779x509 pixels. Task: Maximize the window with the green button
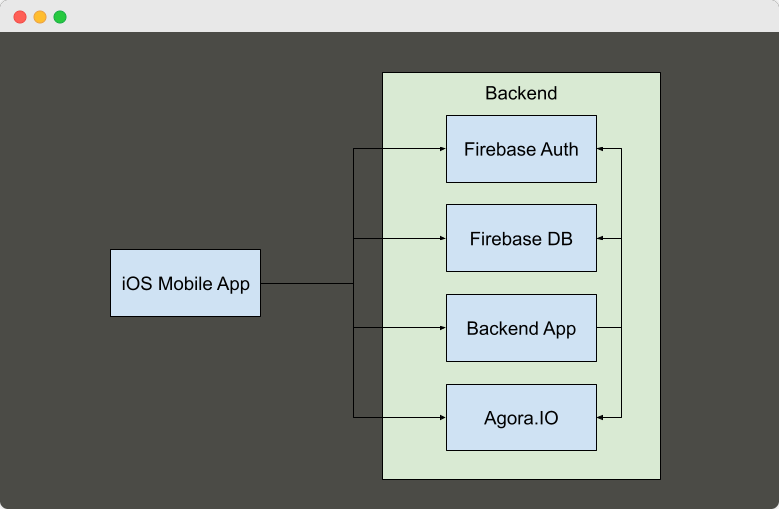coord(60,17)
